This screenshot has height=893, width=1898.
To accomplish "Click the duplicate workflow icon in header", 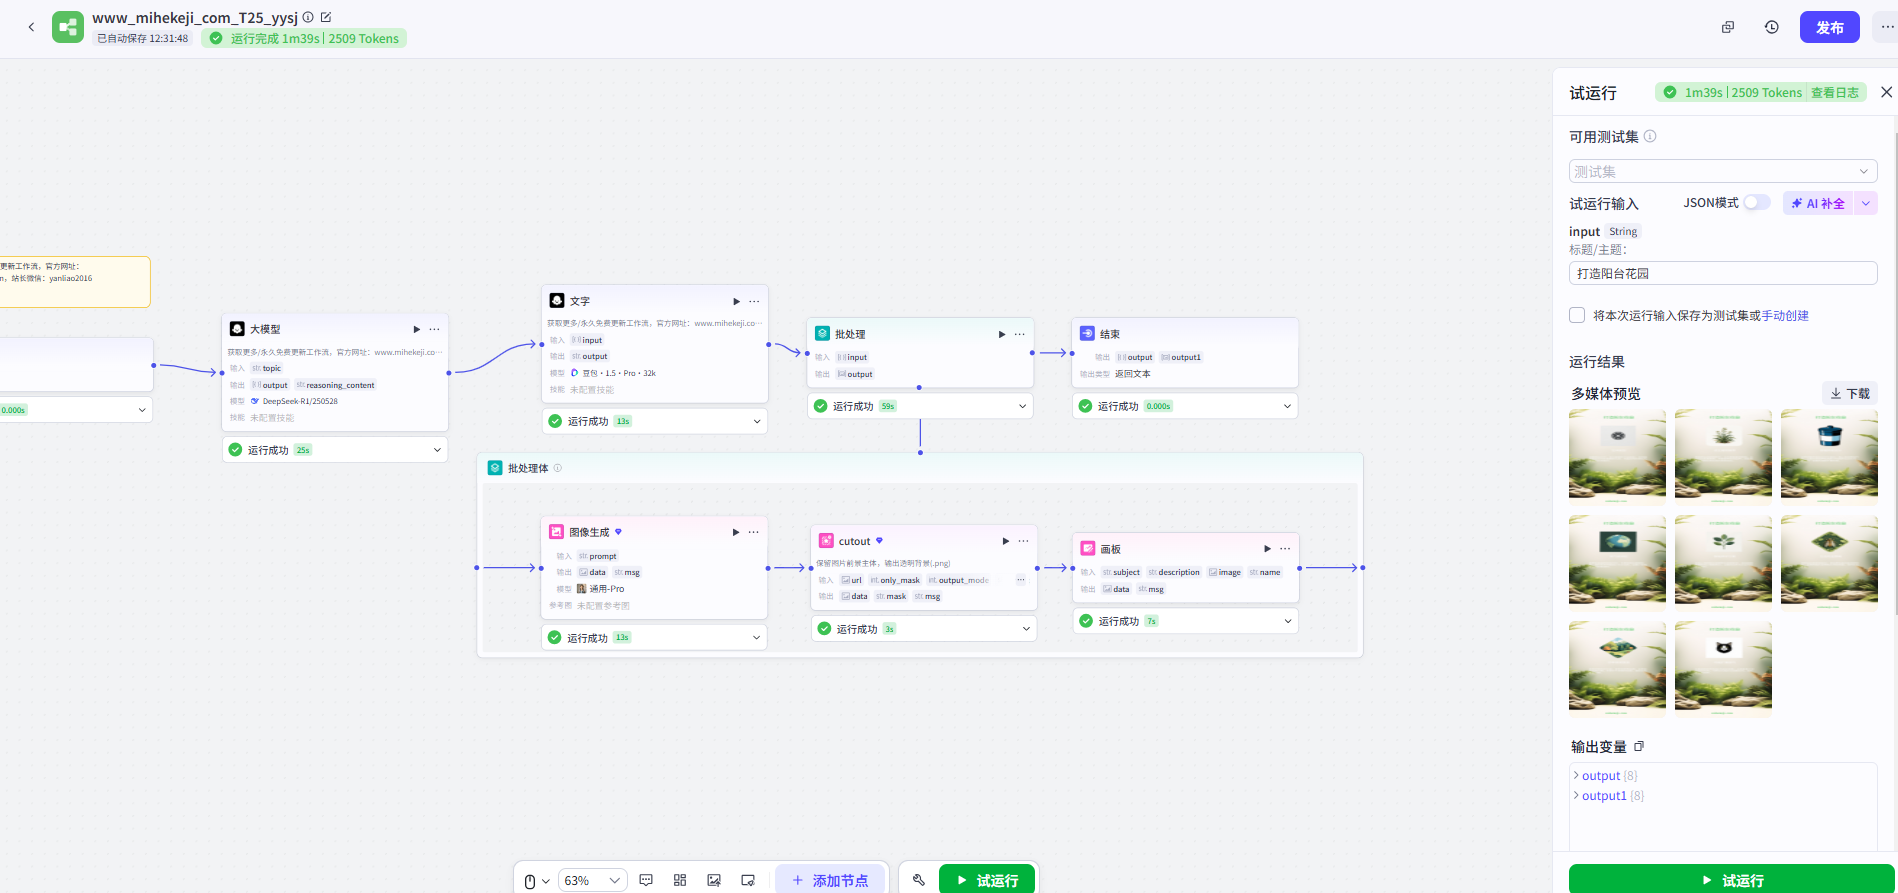I will tap(1728, 27).
